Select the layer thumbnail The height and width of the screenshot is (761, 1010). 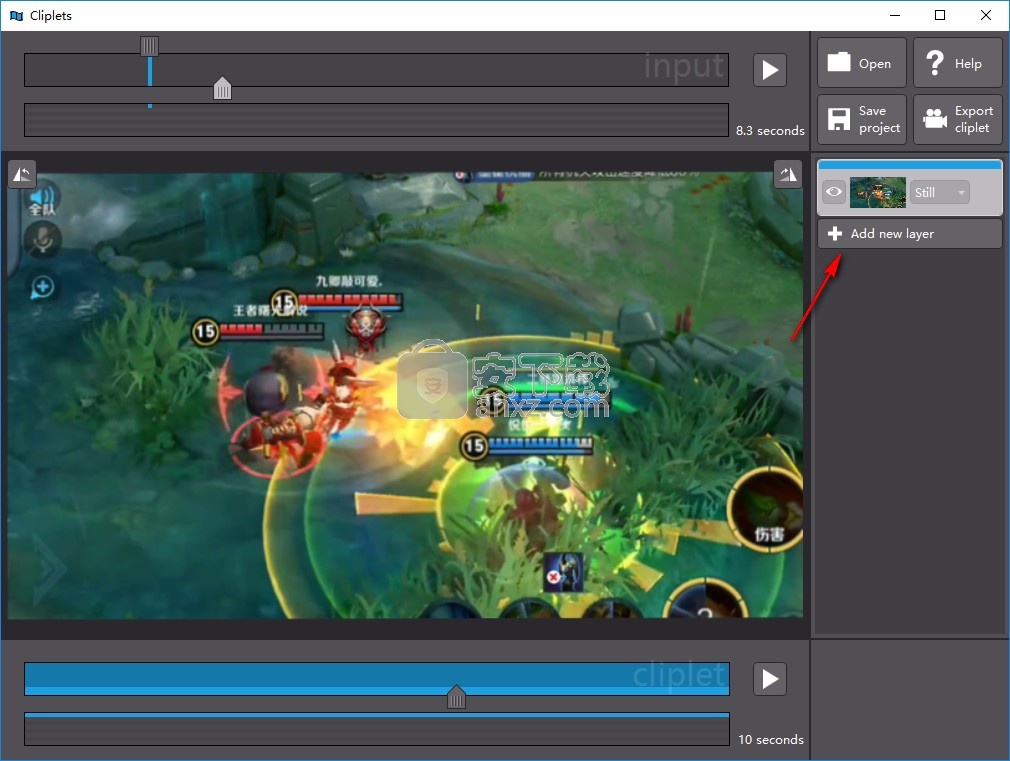click(x=877, y=192)
